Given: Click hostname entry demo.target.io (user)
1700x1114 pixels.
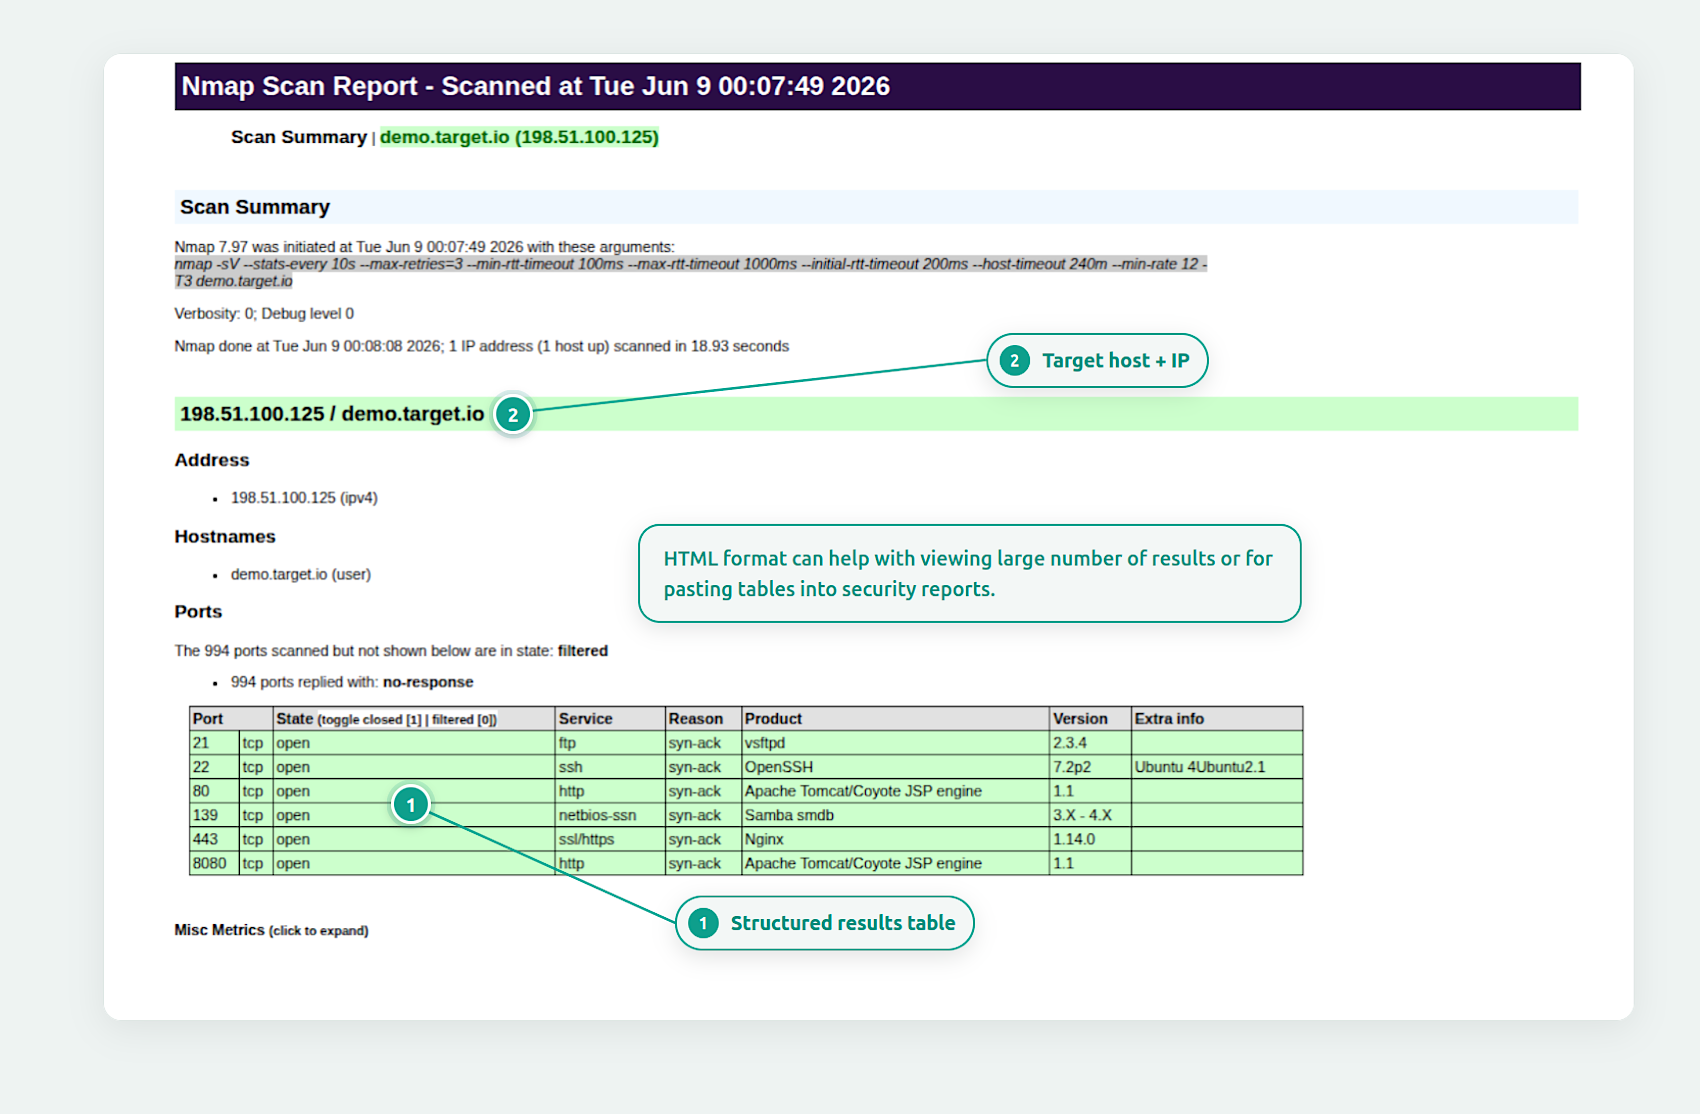Looking at the screenshot, I should pyautogui.click(x=301, y=575).
